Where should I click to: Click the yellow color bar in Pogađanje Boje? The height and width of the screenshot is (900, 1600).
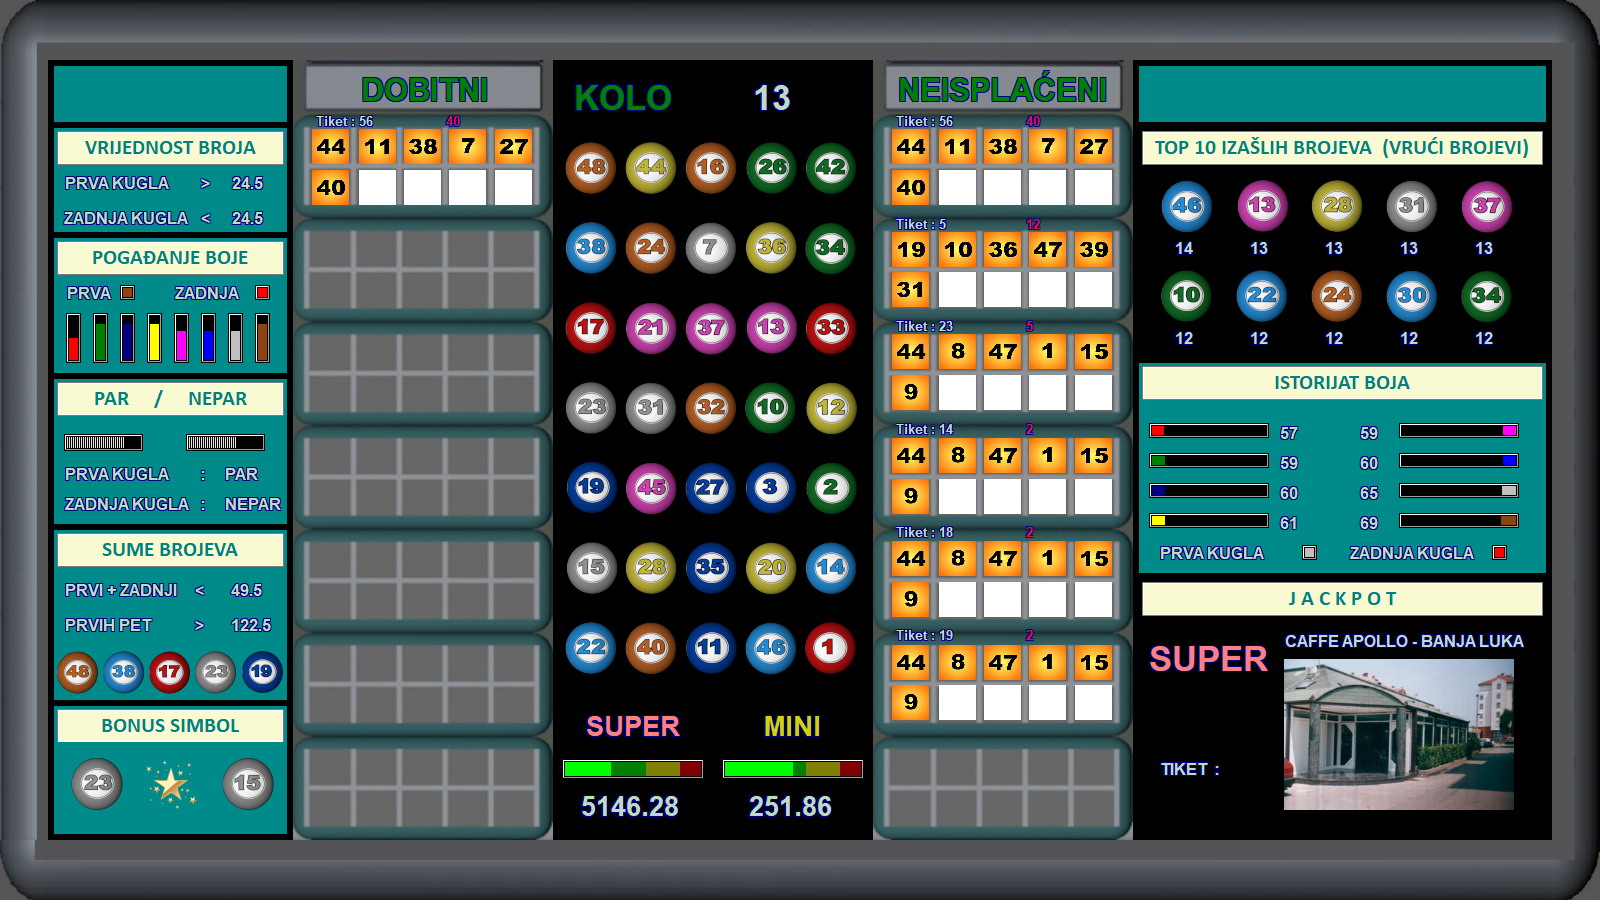coord(154,337)
